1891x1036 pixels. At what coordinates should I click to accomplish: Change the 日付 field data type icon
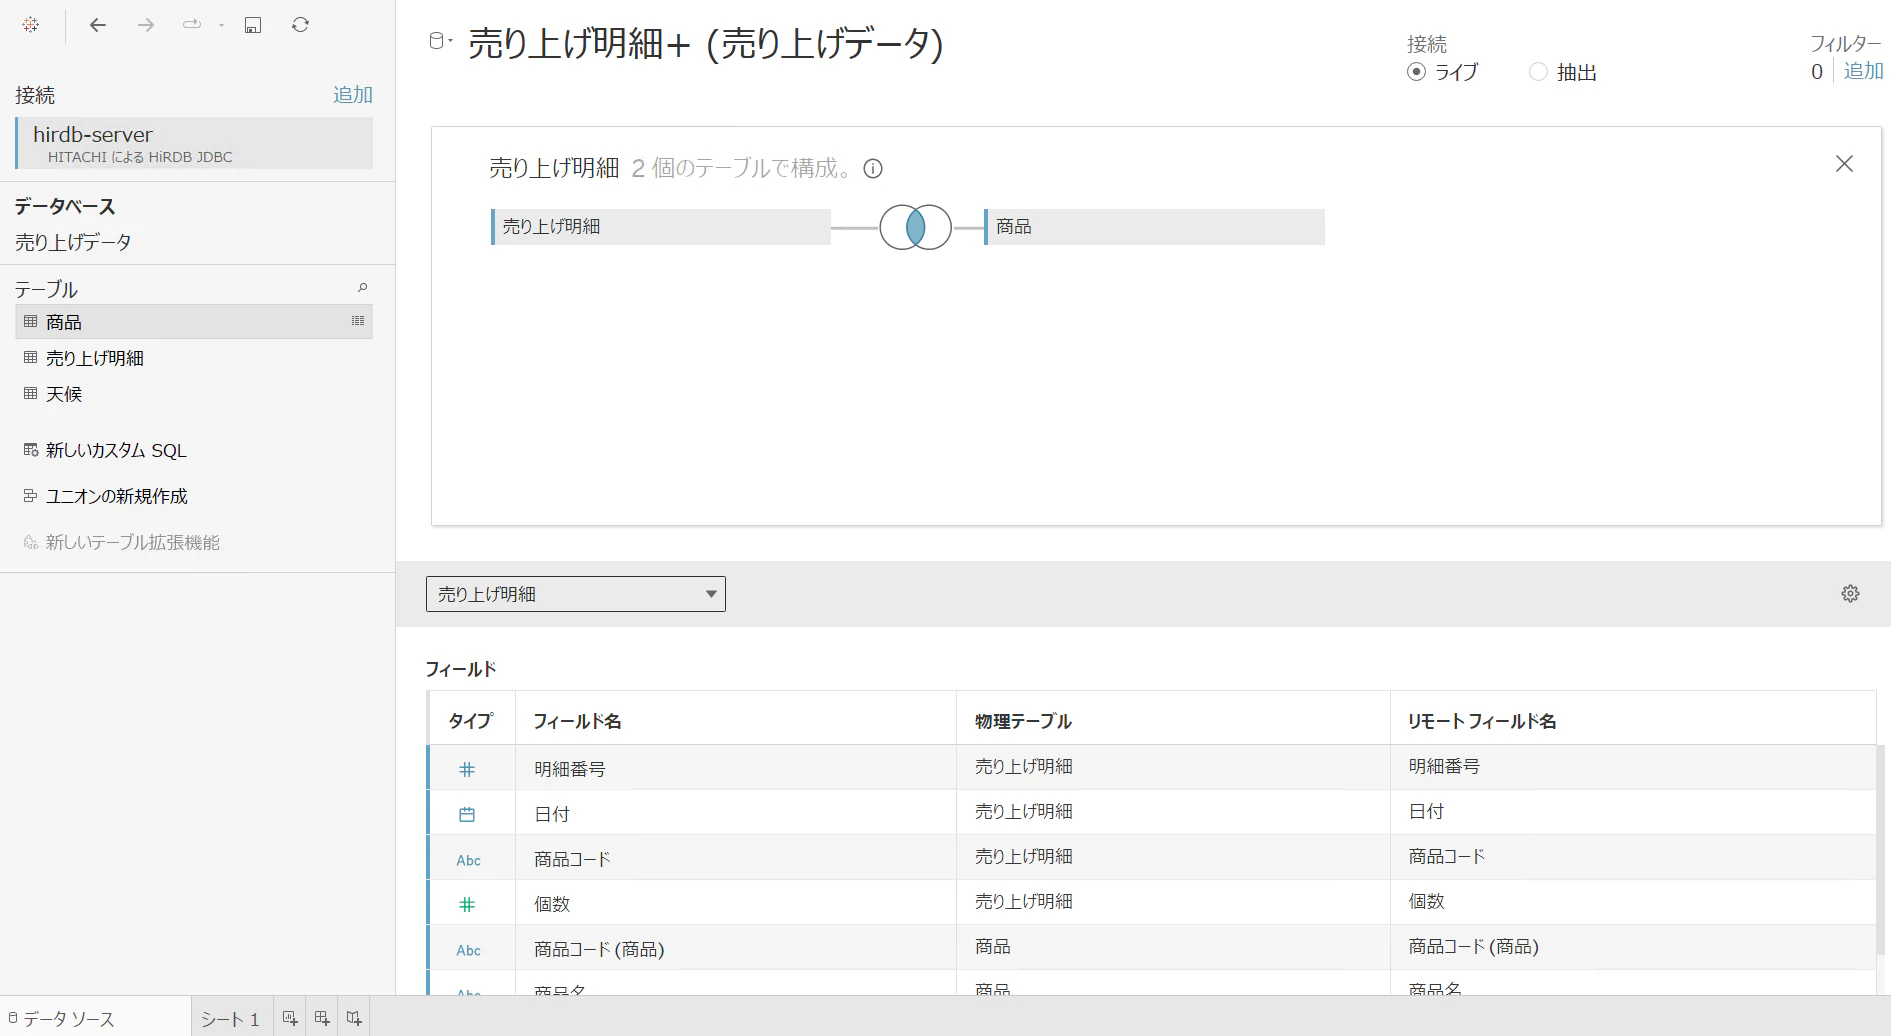467,814
